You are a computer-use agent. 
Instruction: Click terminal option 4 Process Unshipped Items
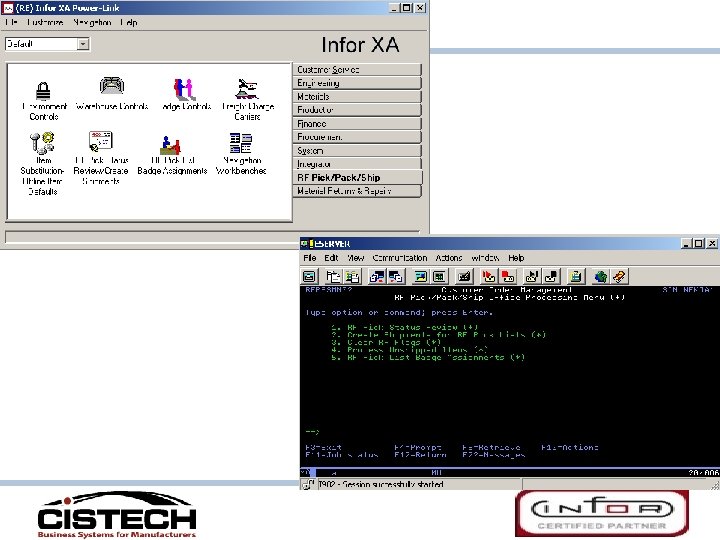[409, 350]
